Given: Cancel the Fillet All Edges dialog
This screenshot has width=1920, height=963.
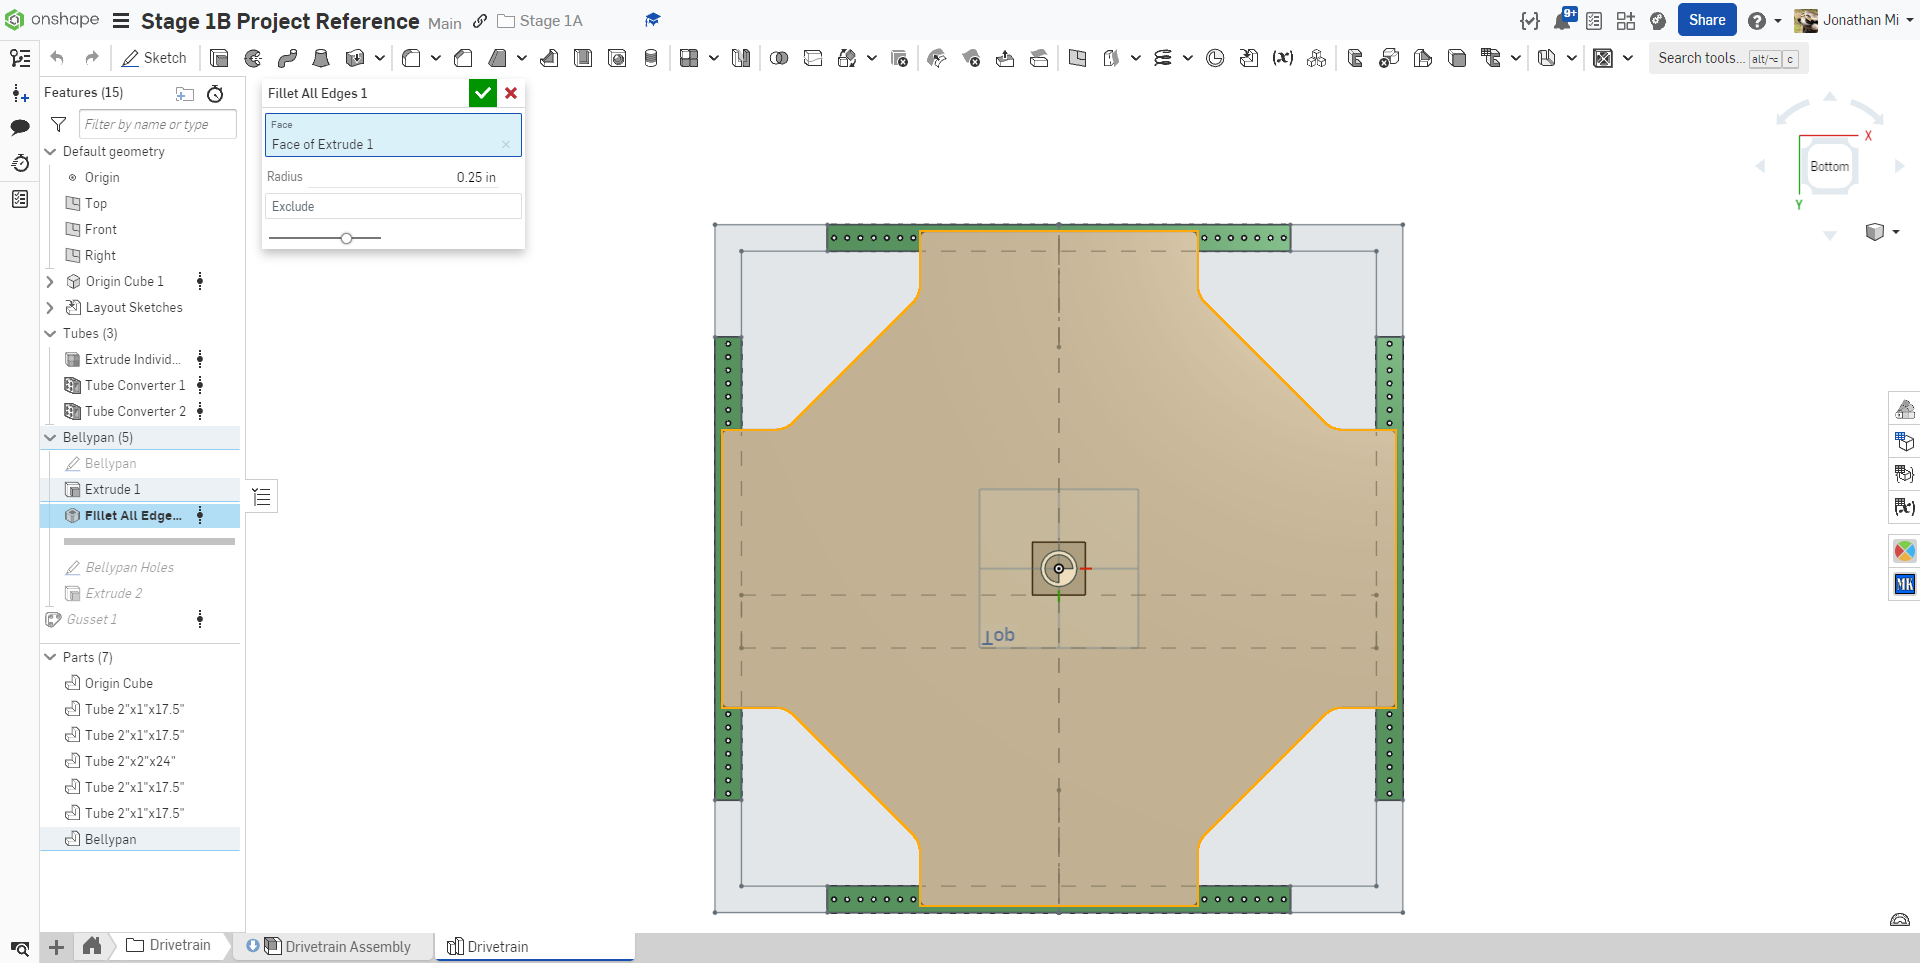Looking at the screenshot, I should [x=511, y=93].
